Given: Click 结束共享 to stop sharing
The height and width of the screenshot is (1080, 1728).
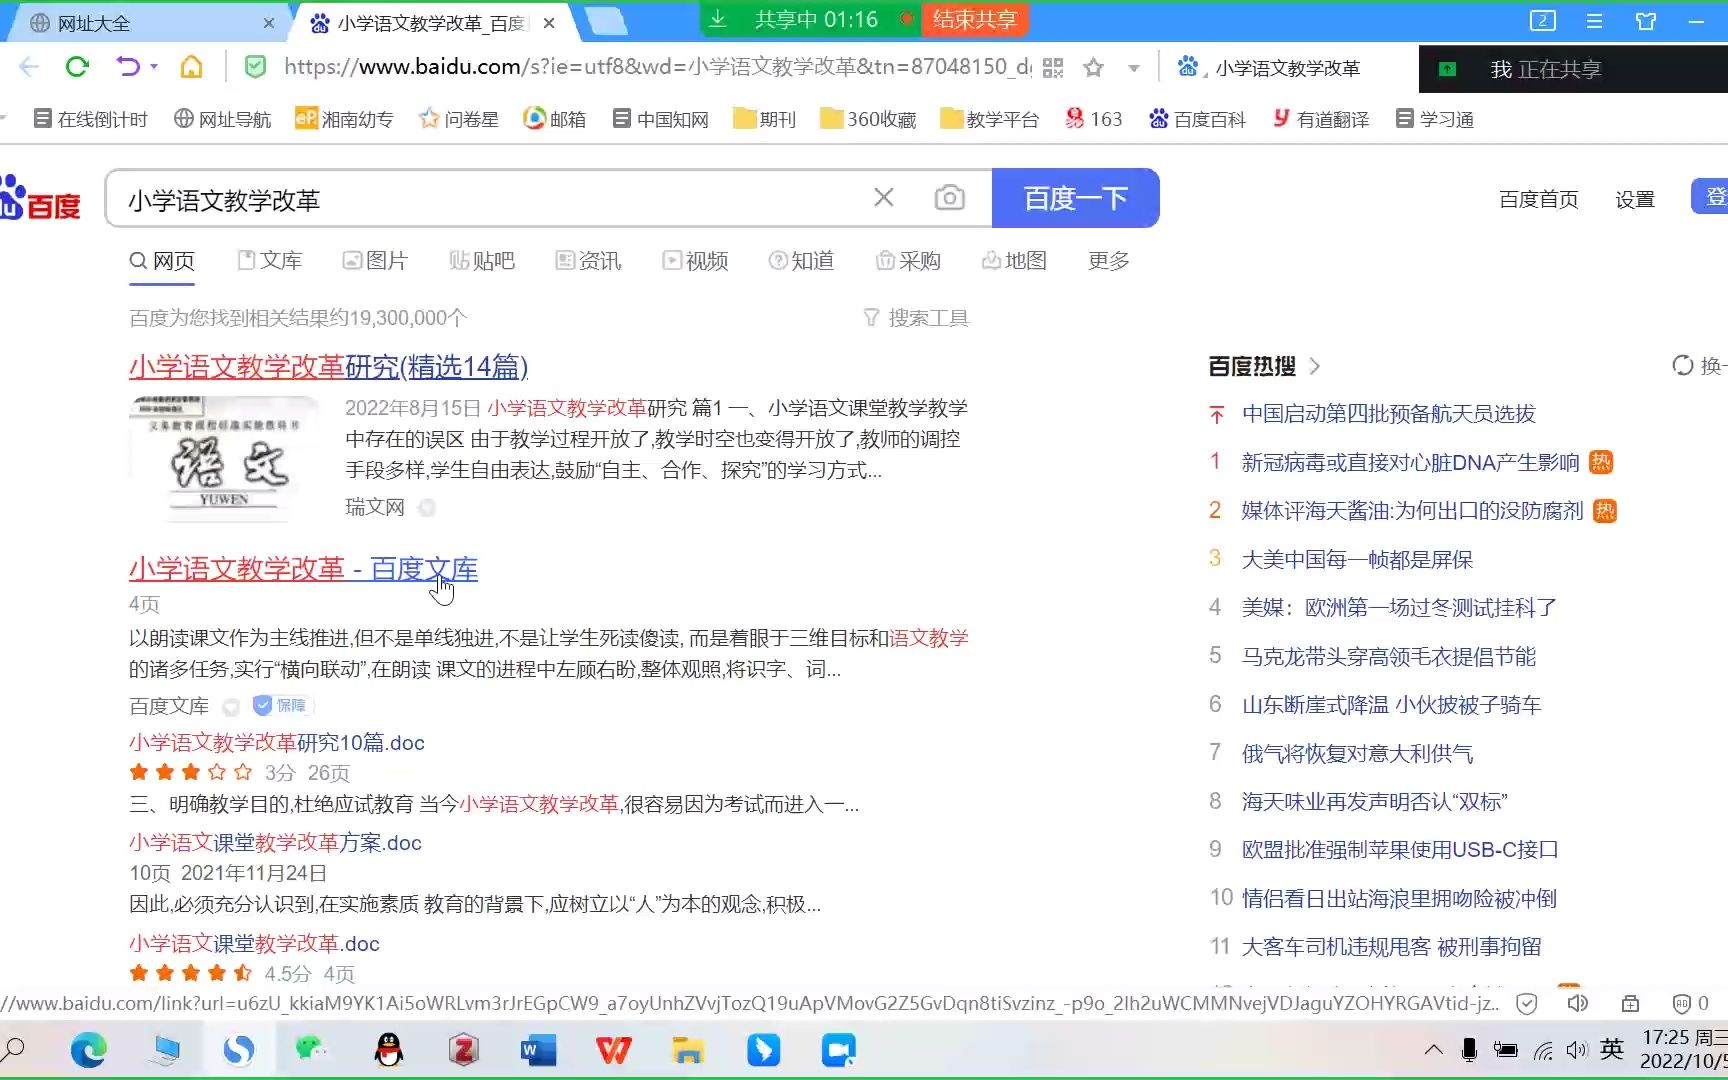Looking at the screenshot, I should (975, 19).
